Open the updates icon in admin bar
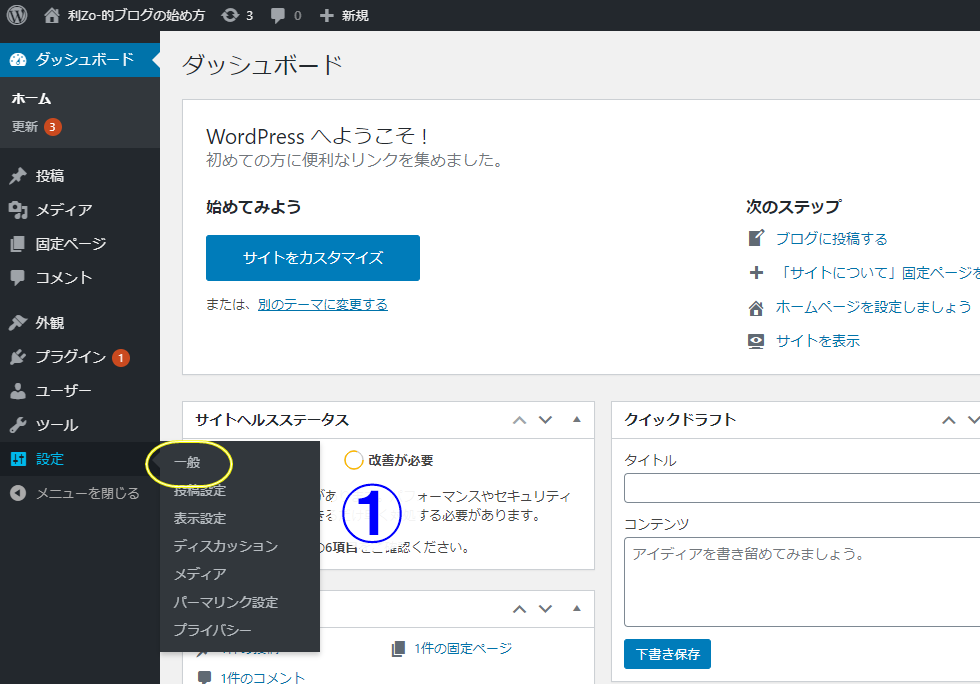Image resolution: width=980 pixels, height=684 pixels. click(231, 16)
